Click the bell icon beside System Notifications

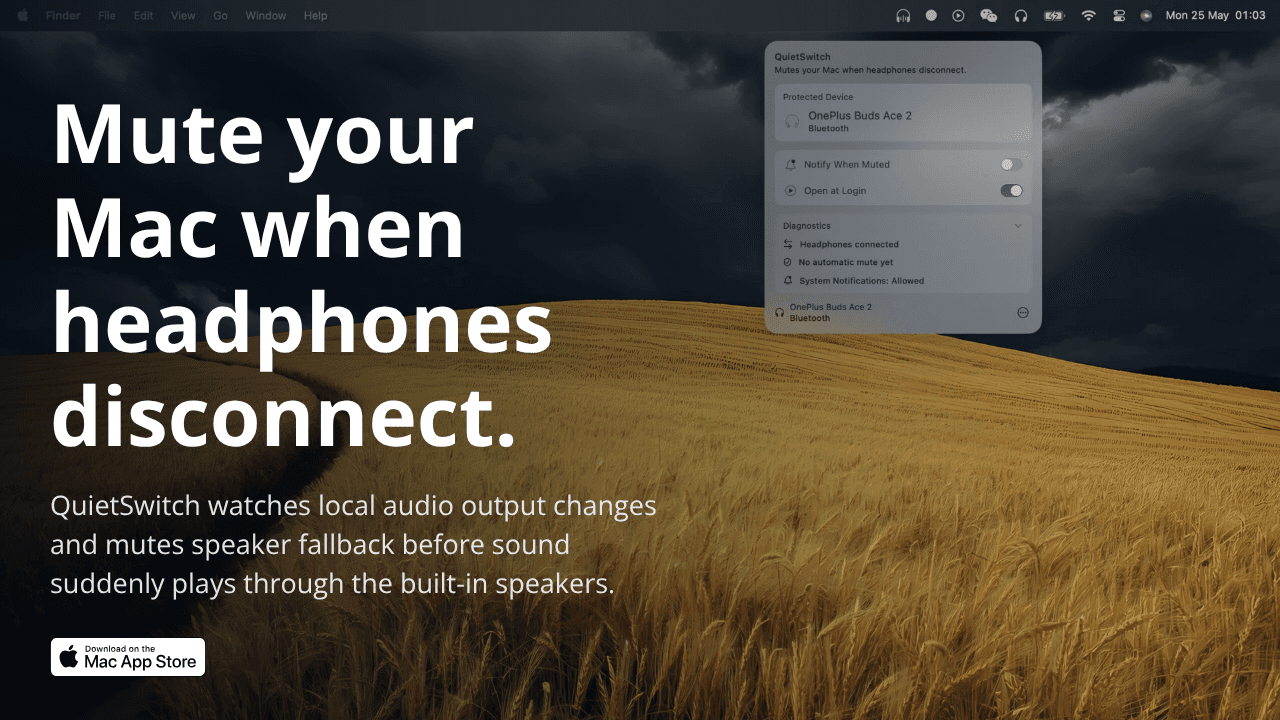click(788, 281)
